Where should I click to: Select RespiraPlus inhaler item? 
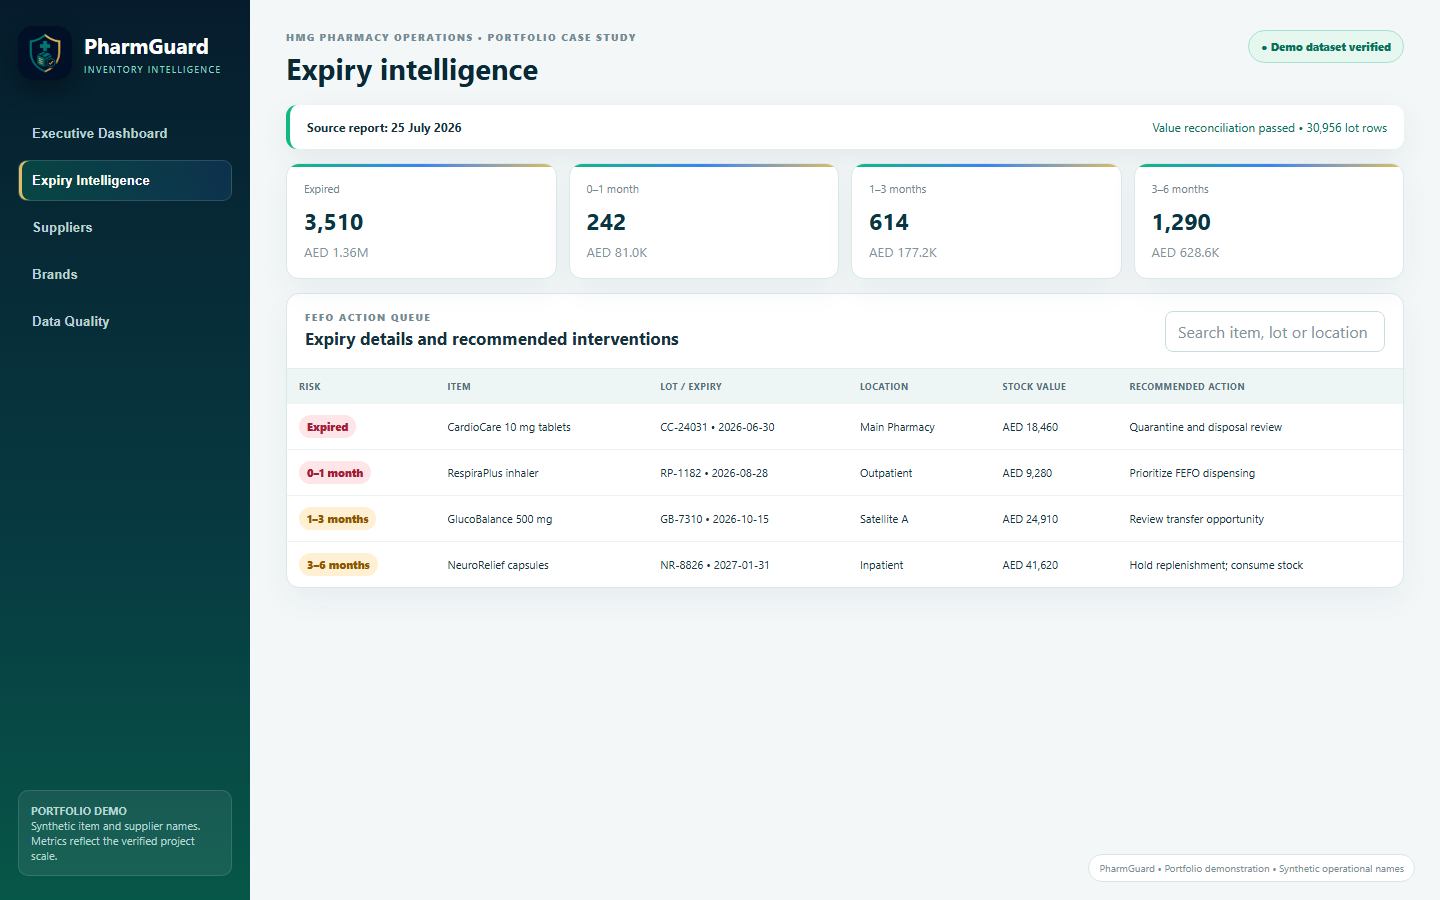click(x=493, y=473)
